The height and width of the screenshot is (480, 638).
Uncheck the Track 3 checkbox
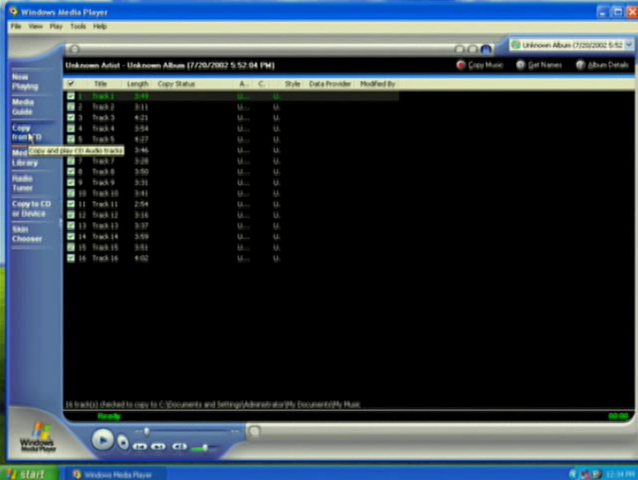click(71, 118)
